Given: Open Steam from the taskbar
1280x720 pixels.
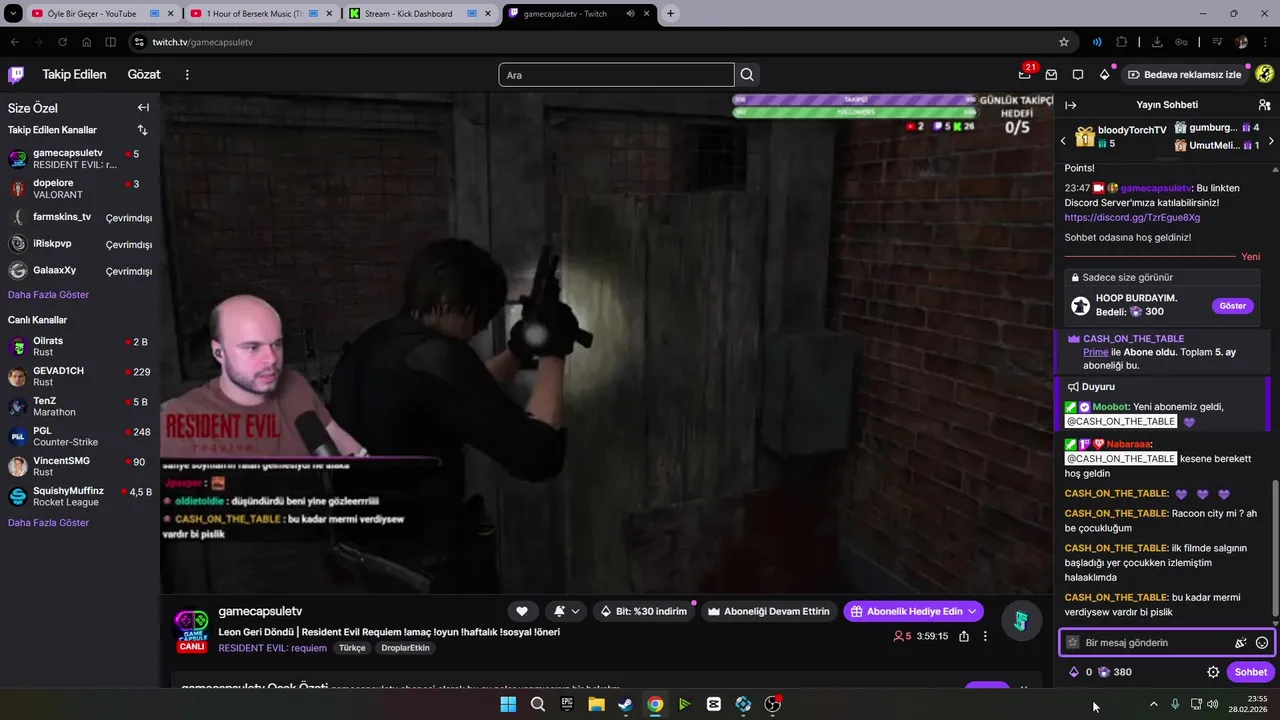Looking at the screenshot, I should (x=625, y=704).
